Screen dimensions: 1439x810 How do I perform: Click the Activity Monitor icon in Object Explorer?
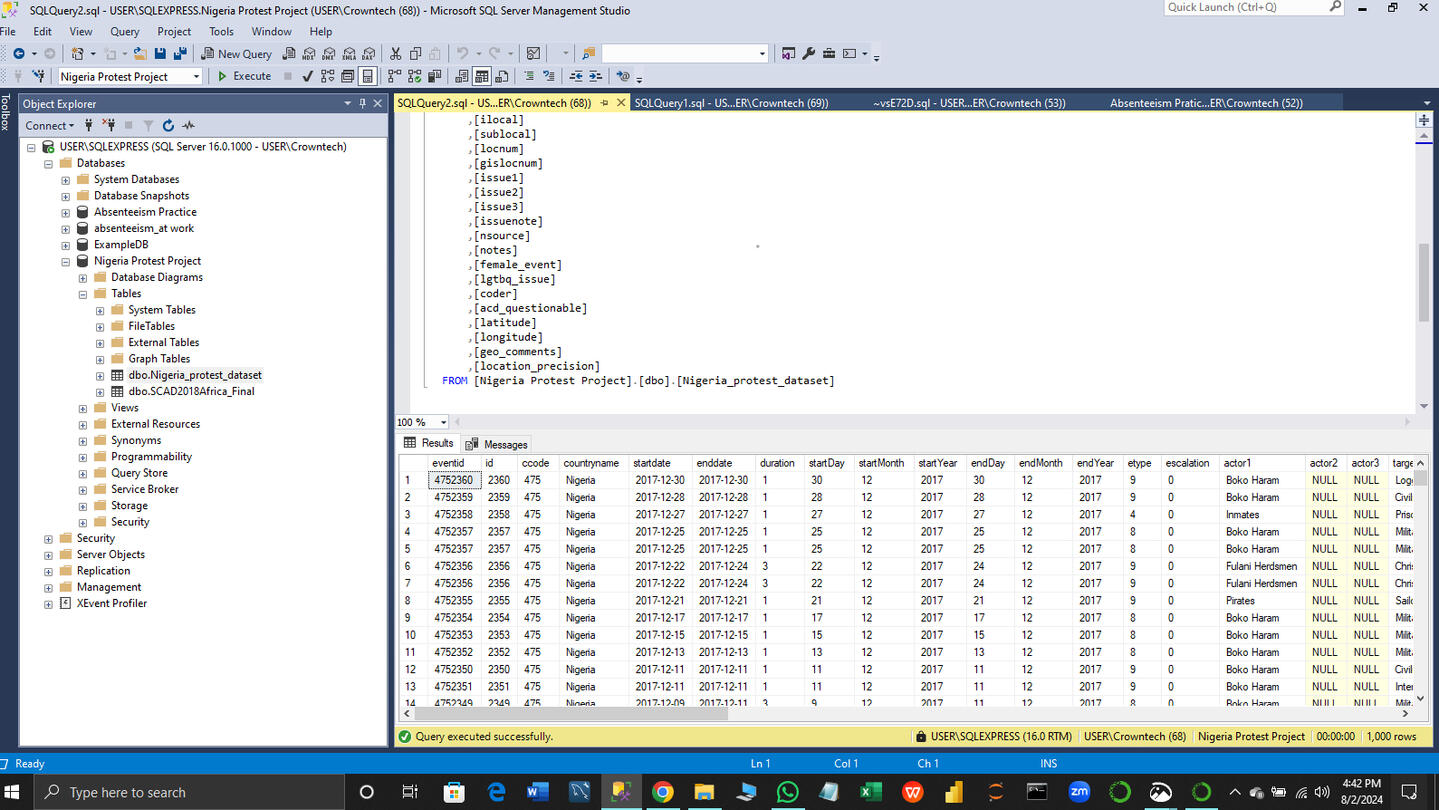(x=189, y=126)
